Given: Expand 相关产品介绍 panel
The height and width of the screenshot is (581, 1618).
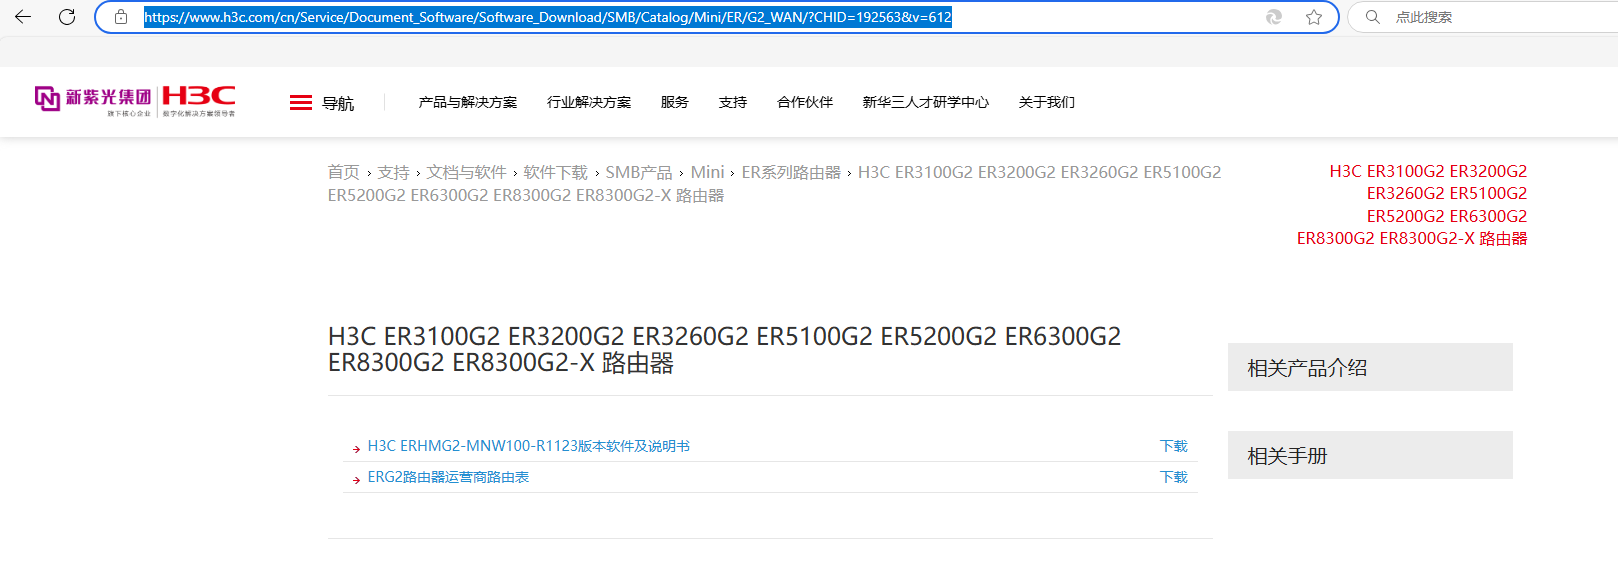Looking at the screenshot, I should click(x=1370, y=367).
